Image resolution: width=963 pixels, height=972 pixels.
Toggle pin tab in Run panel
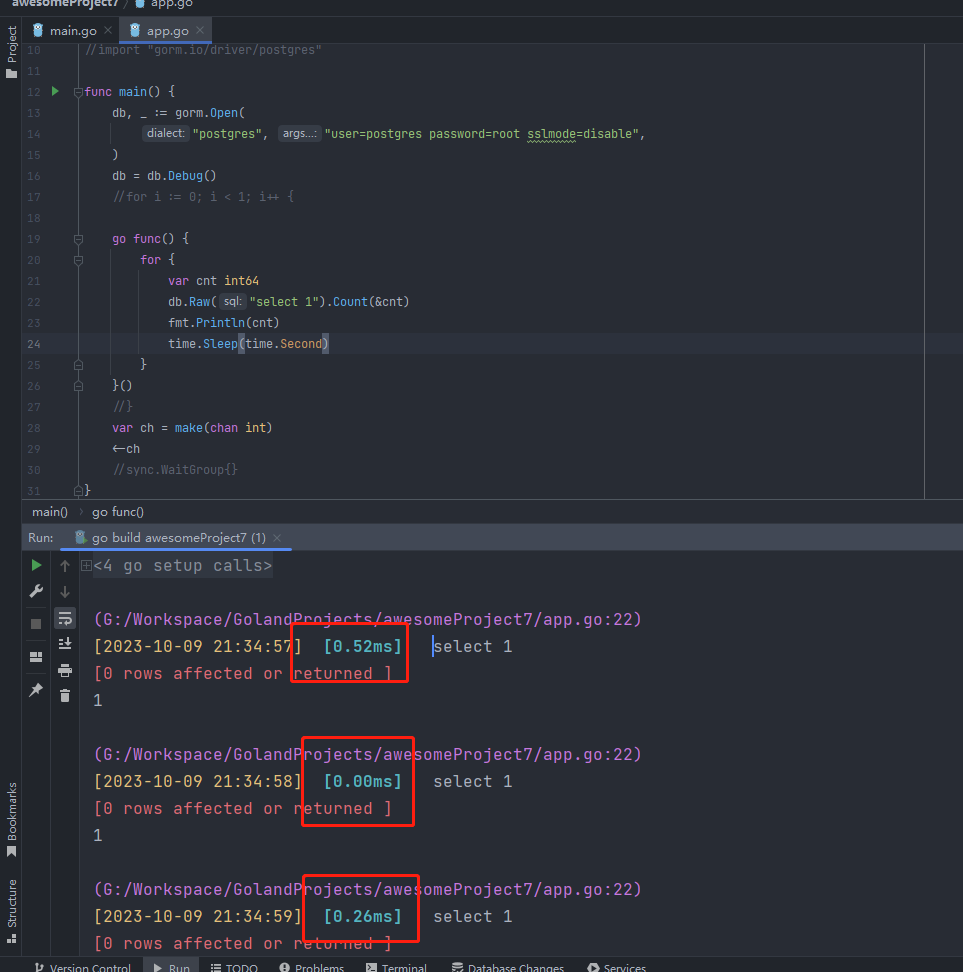[x=36, y=690]
